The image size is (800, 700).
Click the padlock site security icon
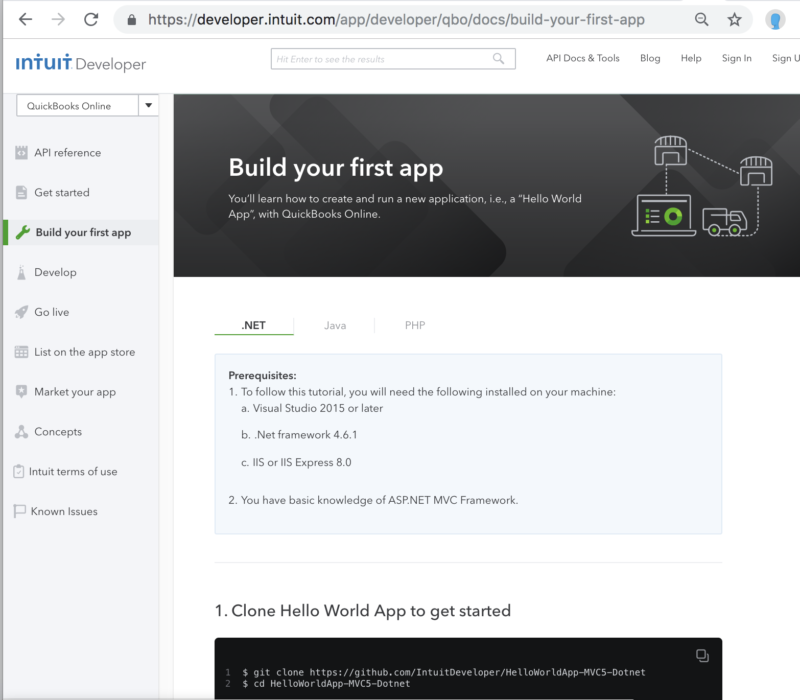132,20
